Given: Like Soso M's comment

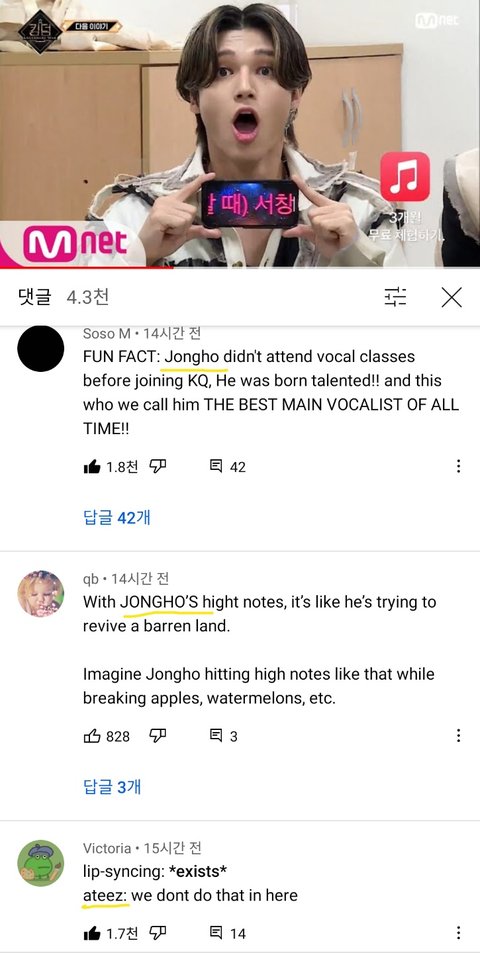Looking at the screenshot, I should tap(92, 467).
